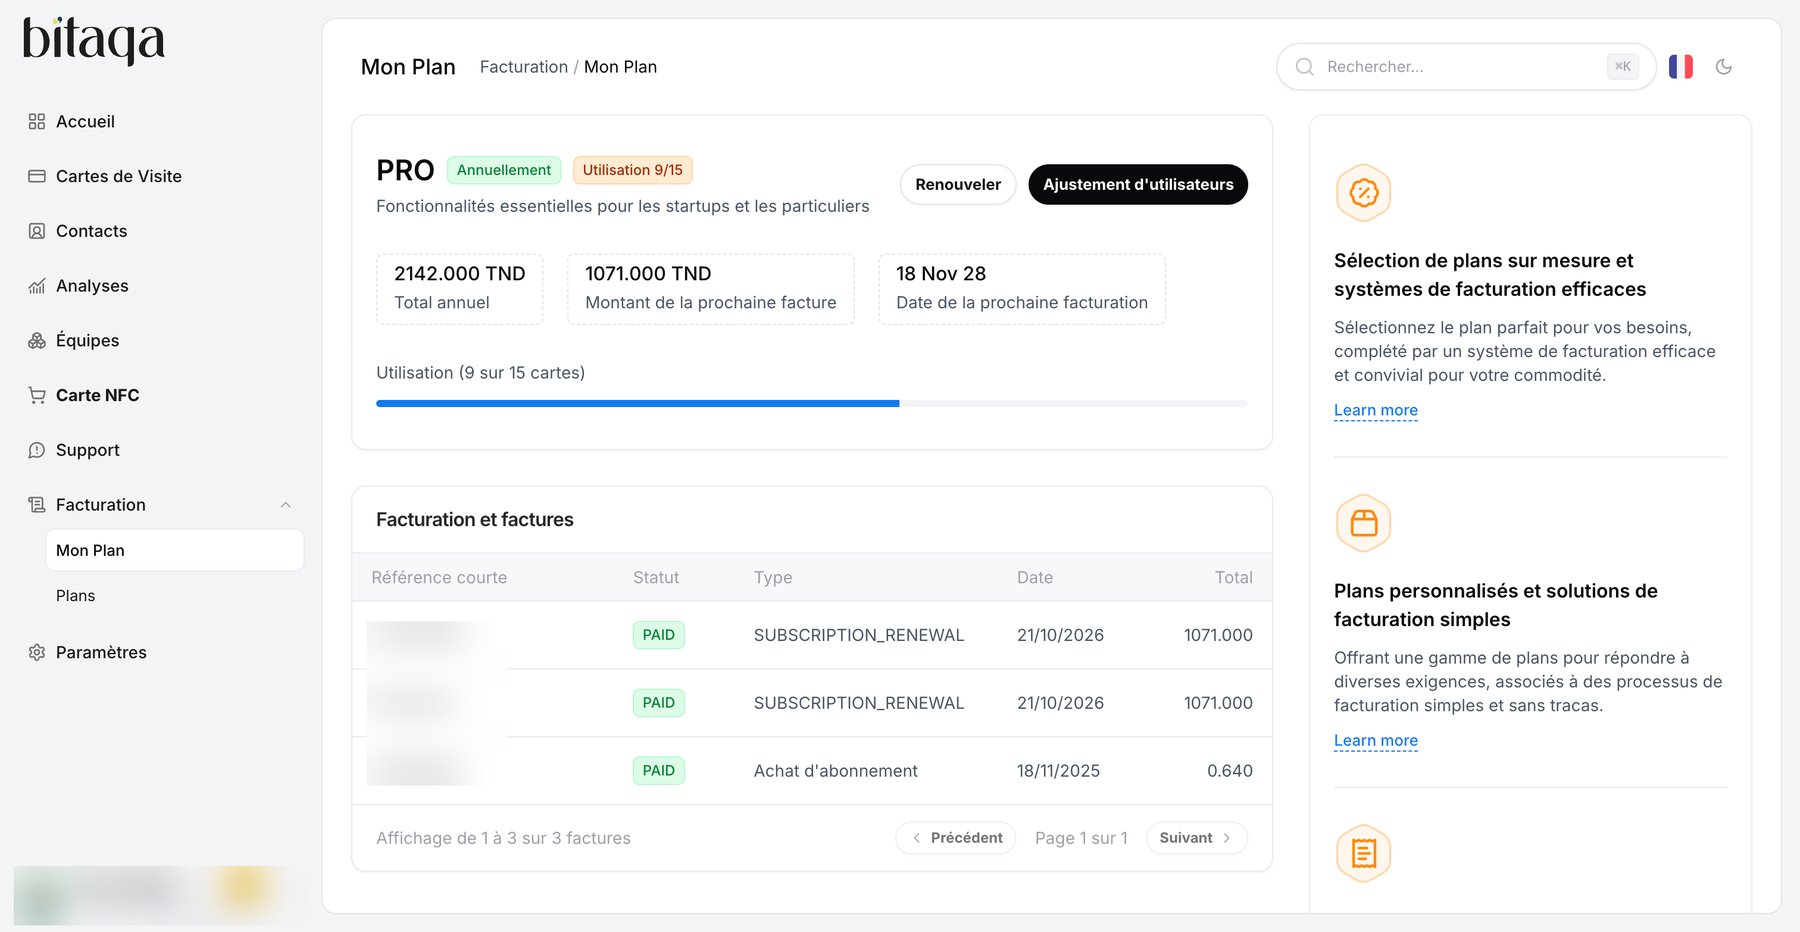
Task: Open Cartes de Visite menu item
Action: [119, 176]
